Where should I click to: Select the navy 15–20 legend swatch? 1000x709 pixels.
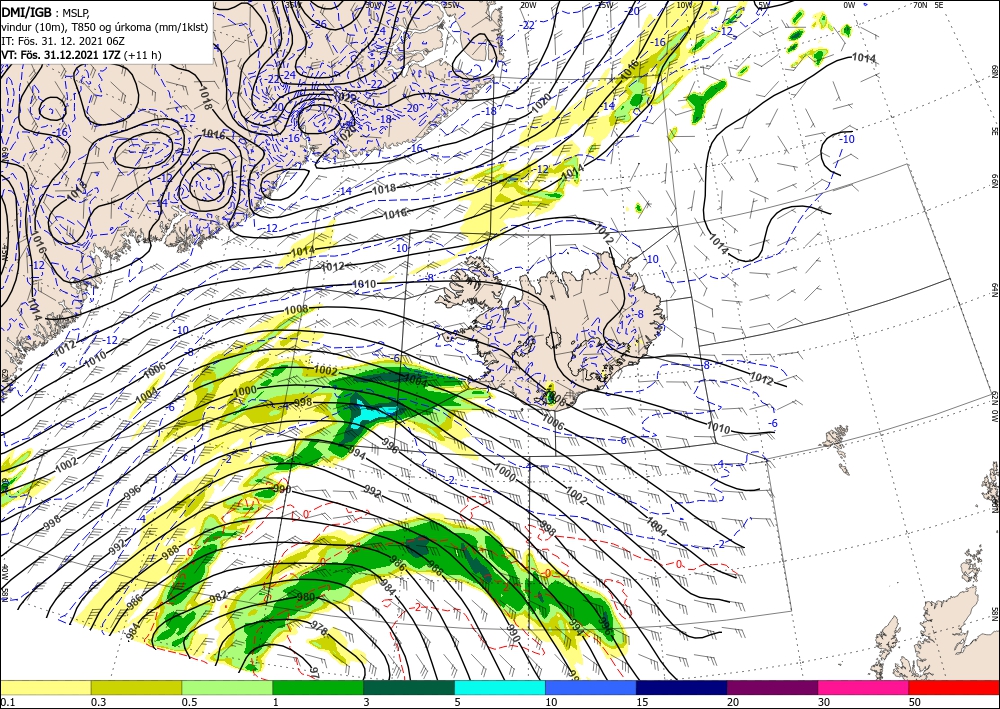tap(682, 687)
